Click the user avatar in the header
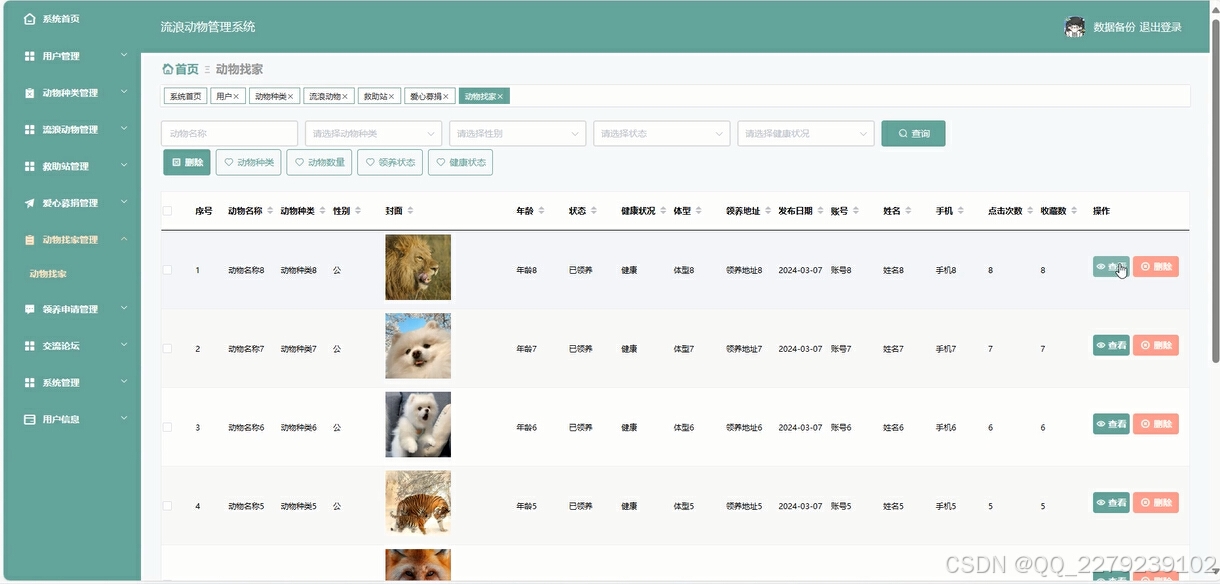 1075,27
